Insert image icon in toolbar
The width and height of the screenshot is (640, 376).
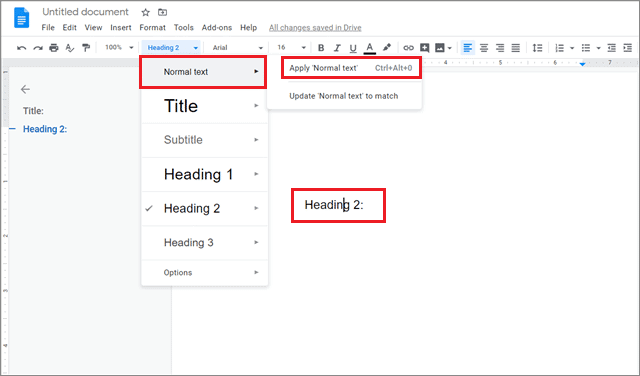click(440, 48)
